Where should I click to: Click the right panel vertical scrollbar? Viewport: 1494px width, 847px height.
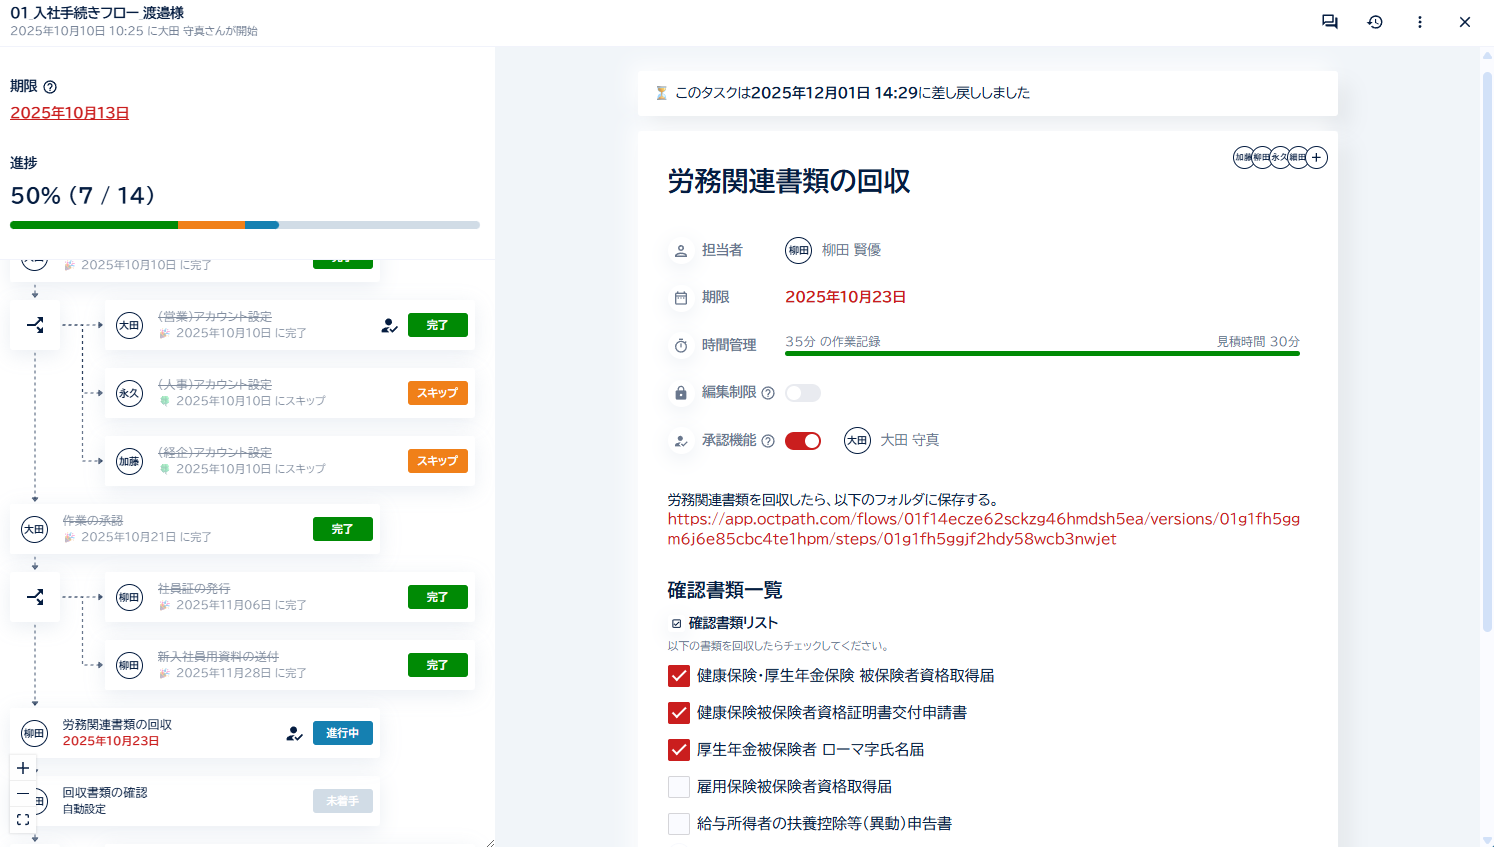(x=1487, y=350)
